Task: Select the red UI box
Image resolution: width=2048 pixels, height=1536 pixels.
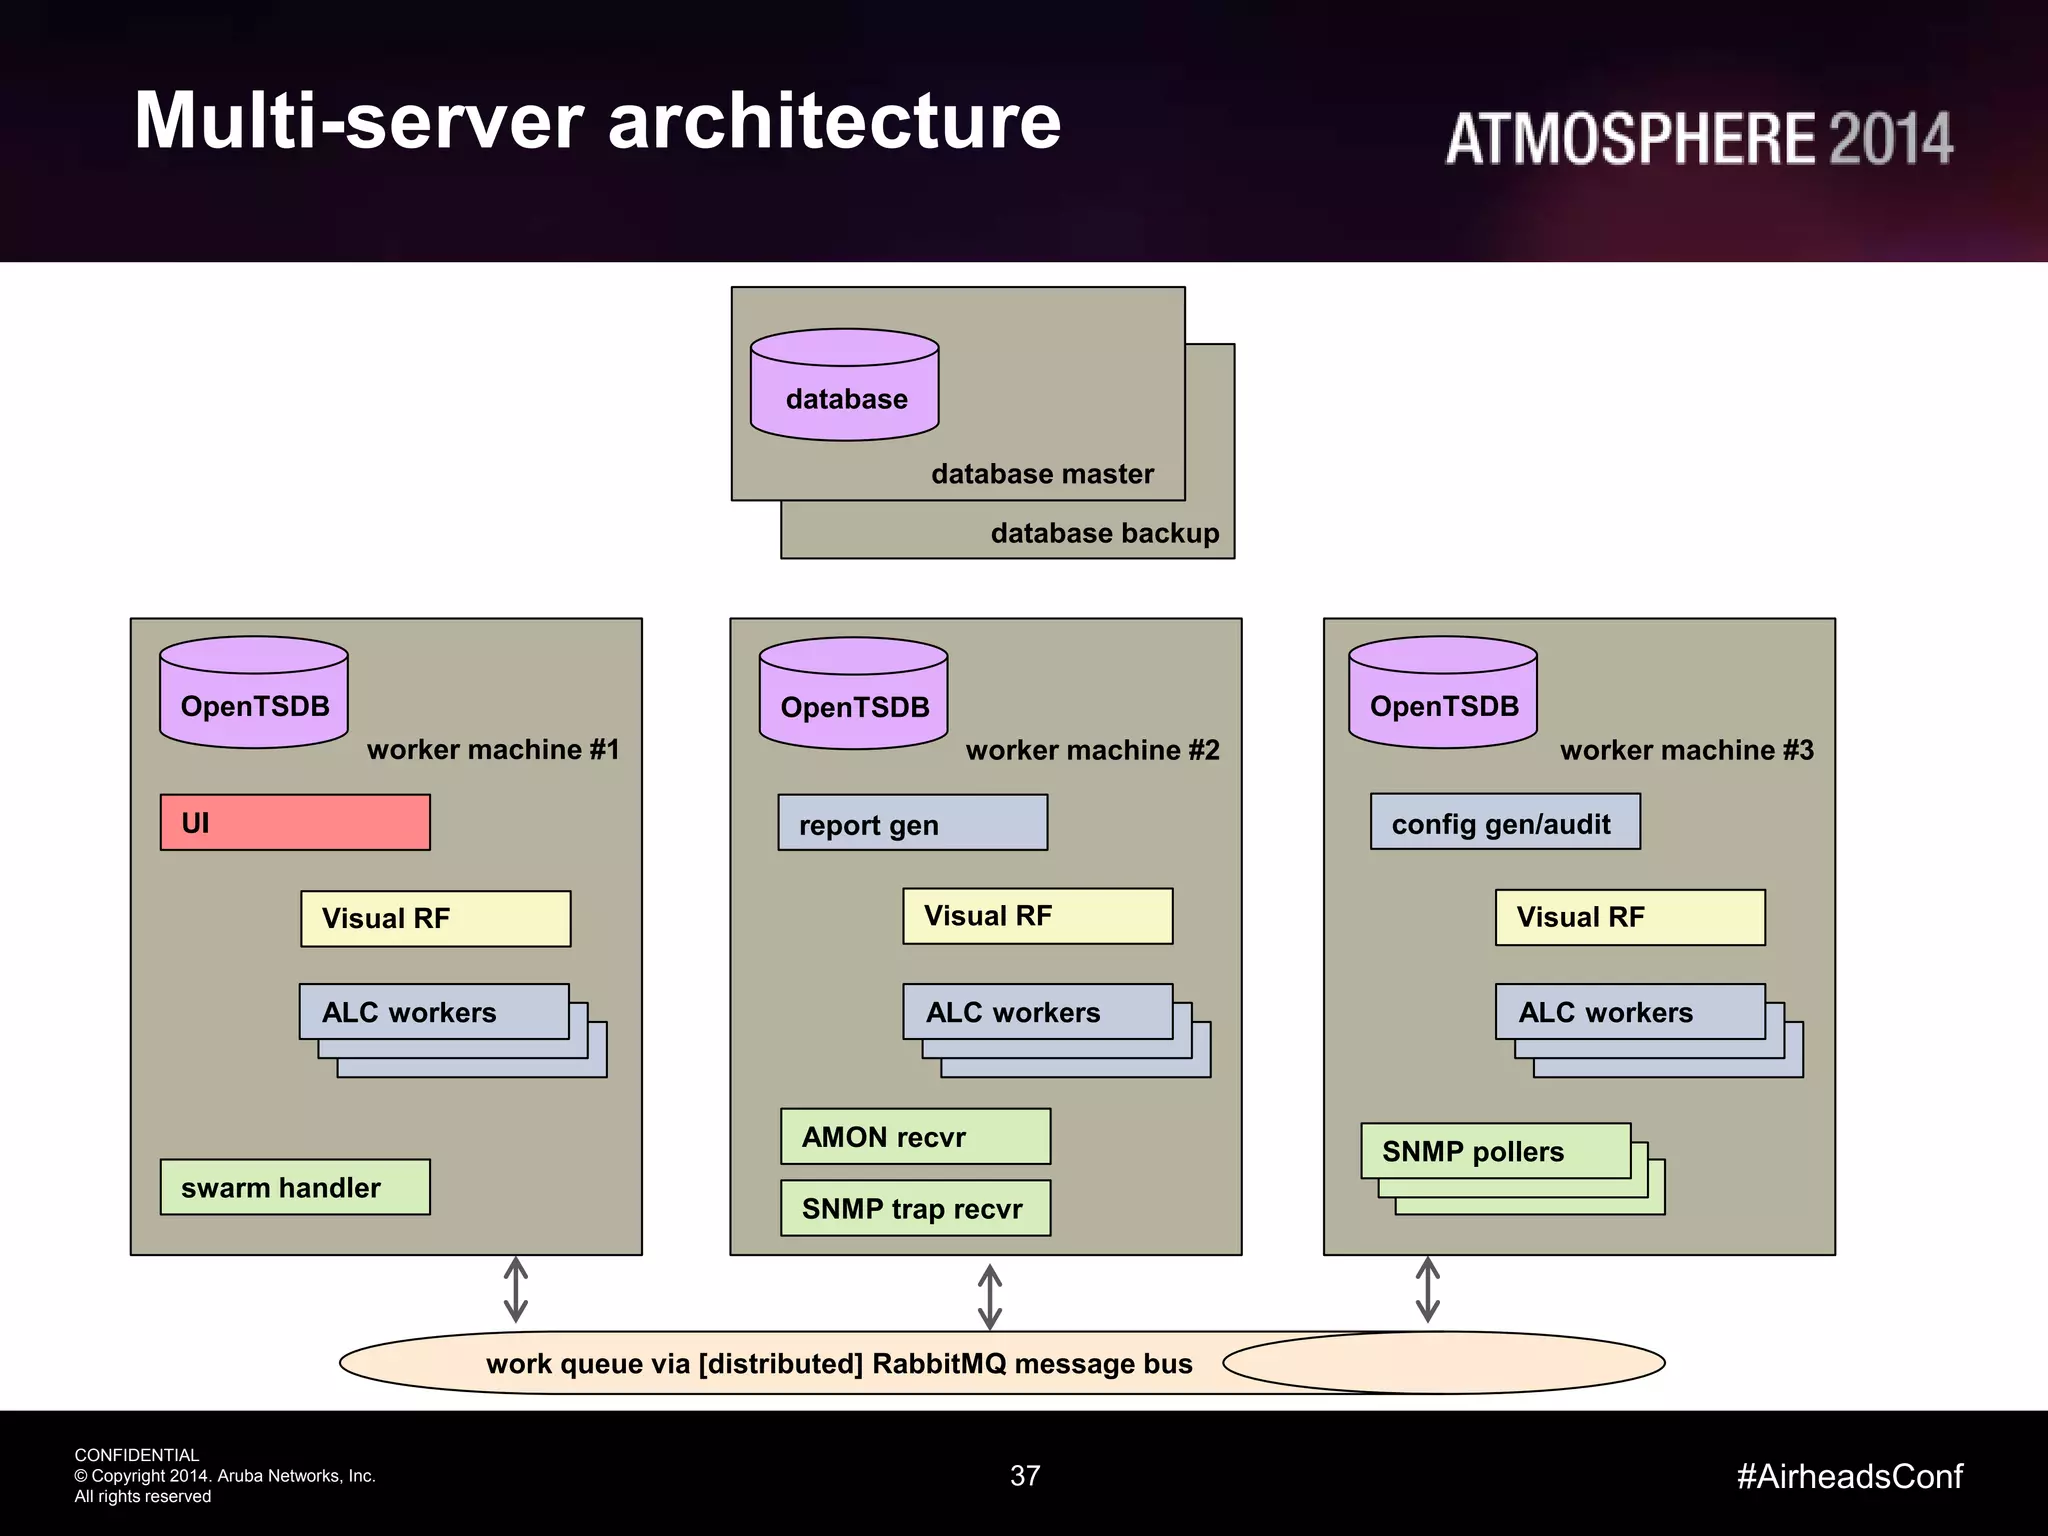Action: (x=295, y=823)
